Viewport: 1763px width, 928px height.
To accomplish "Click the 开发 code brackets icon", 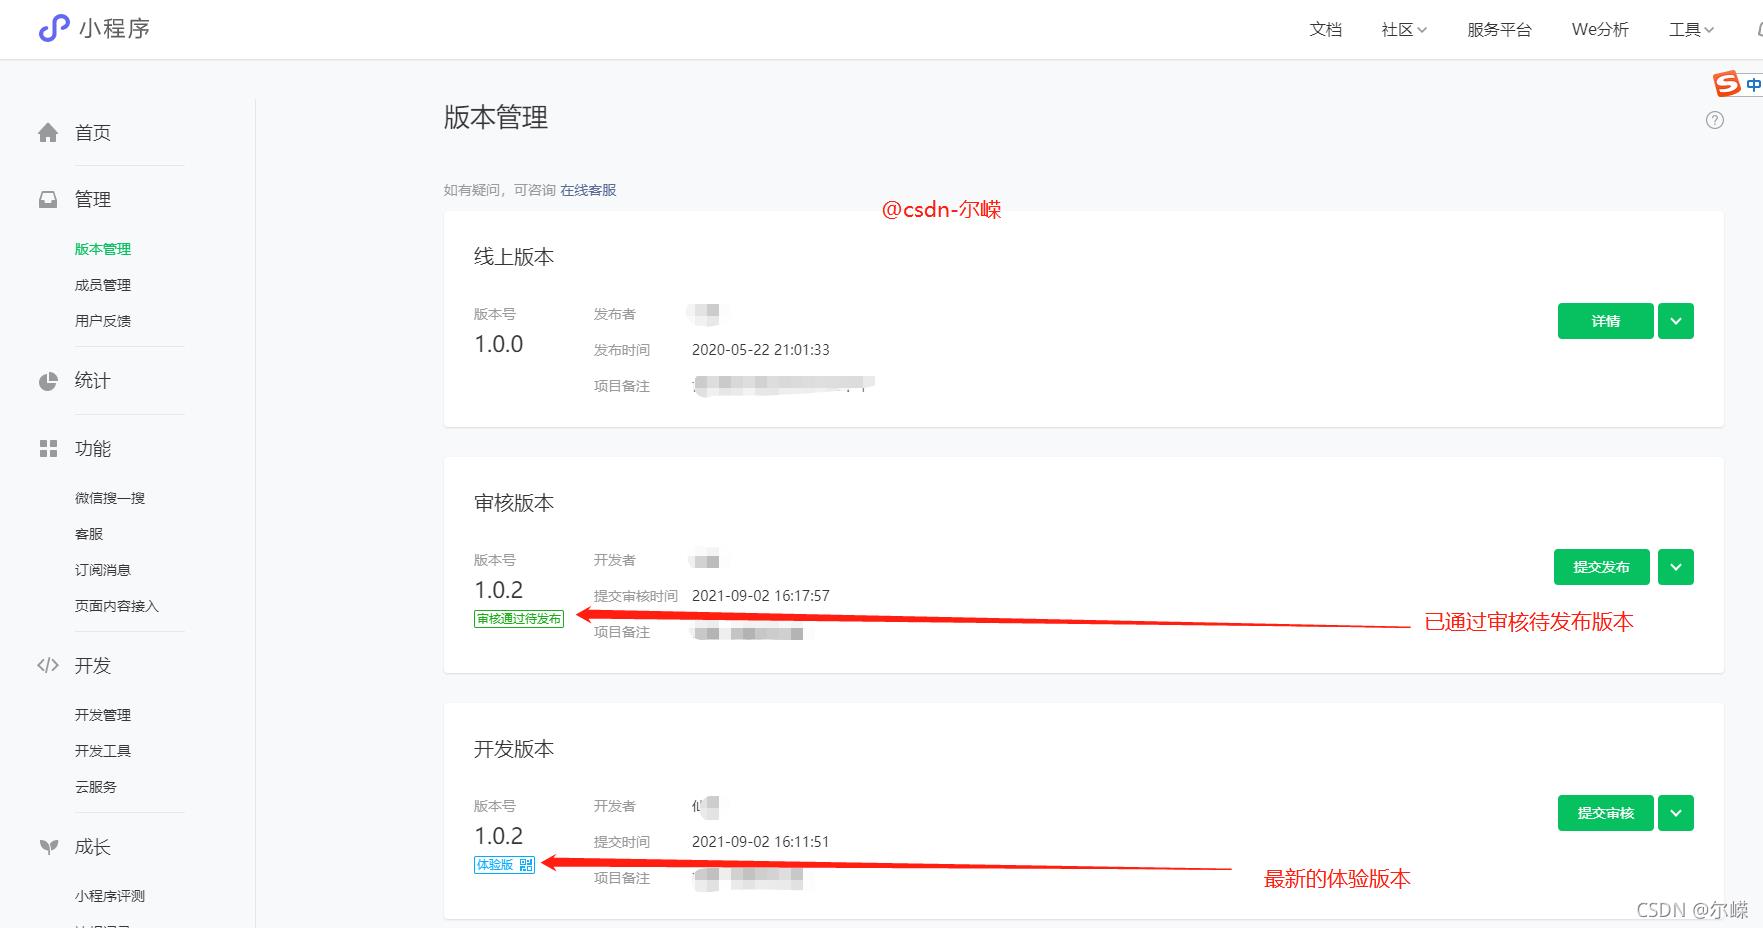I will (48, 666).
